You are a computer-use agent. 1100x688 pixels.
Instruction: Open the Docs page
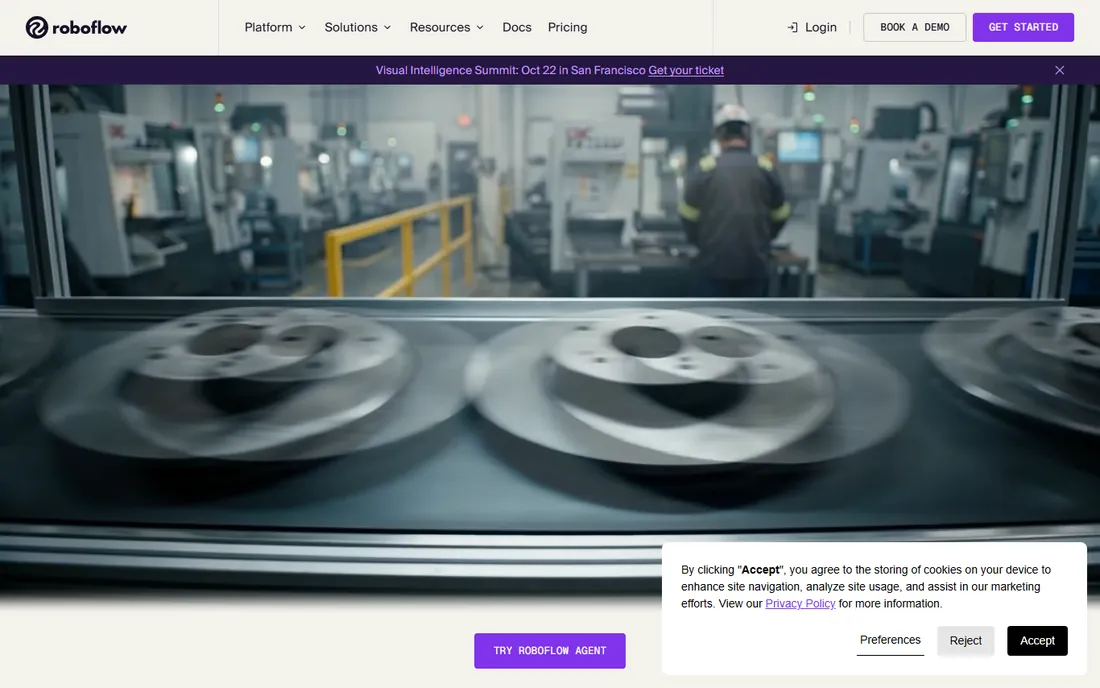click(x=517, y=27)
